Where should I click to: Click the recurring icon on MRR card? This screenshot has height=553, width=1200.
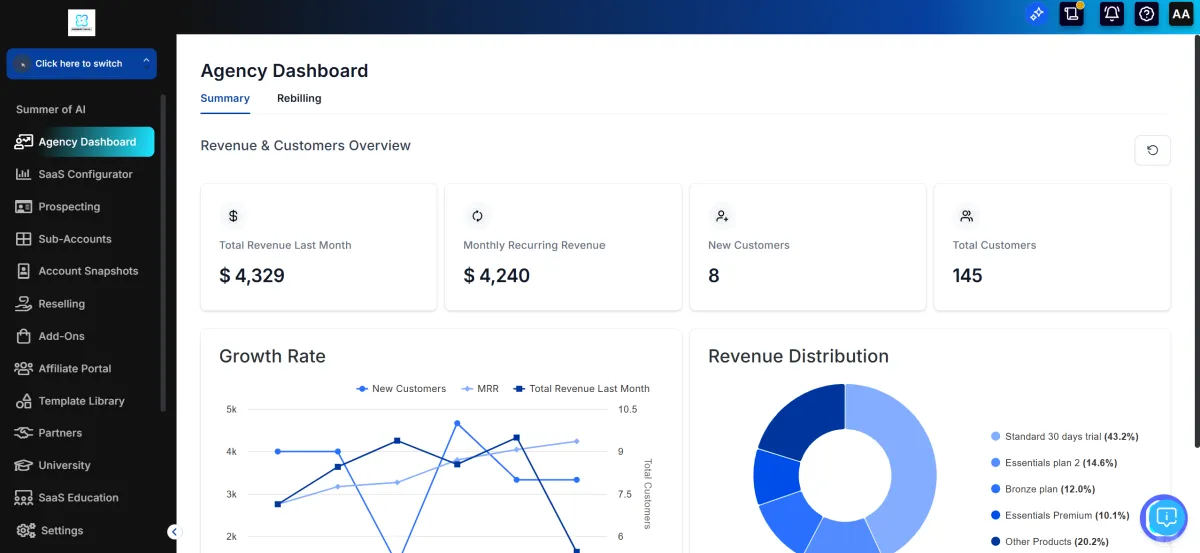point(477,216)
